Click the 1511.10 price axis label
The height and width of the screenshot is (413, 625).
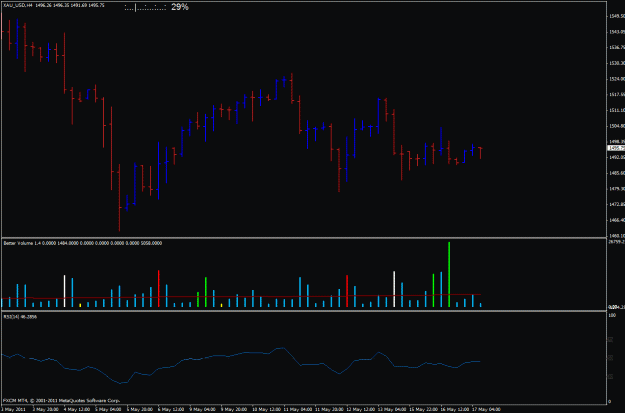pyautogui.click(x=617, y=110)
